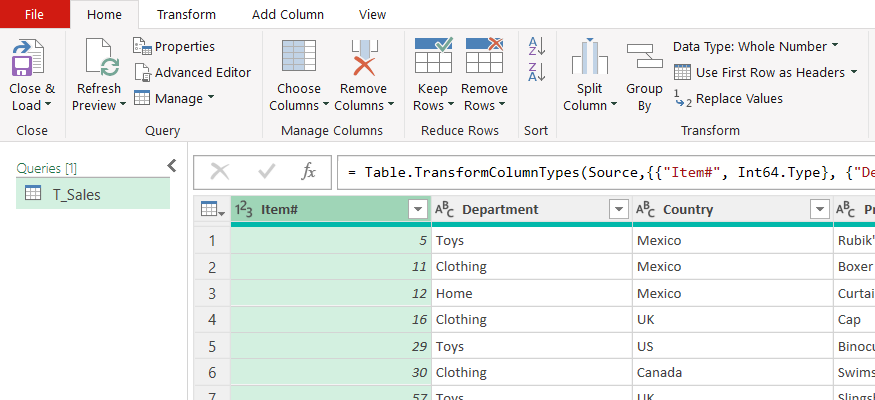Screen dimensions: 875x400
Task: Click the Toys cell in row 1
Action: tap(532, 241)
